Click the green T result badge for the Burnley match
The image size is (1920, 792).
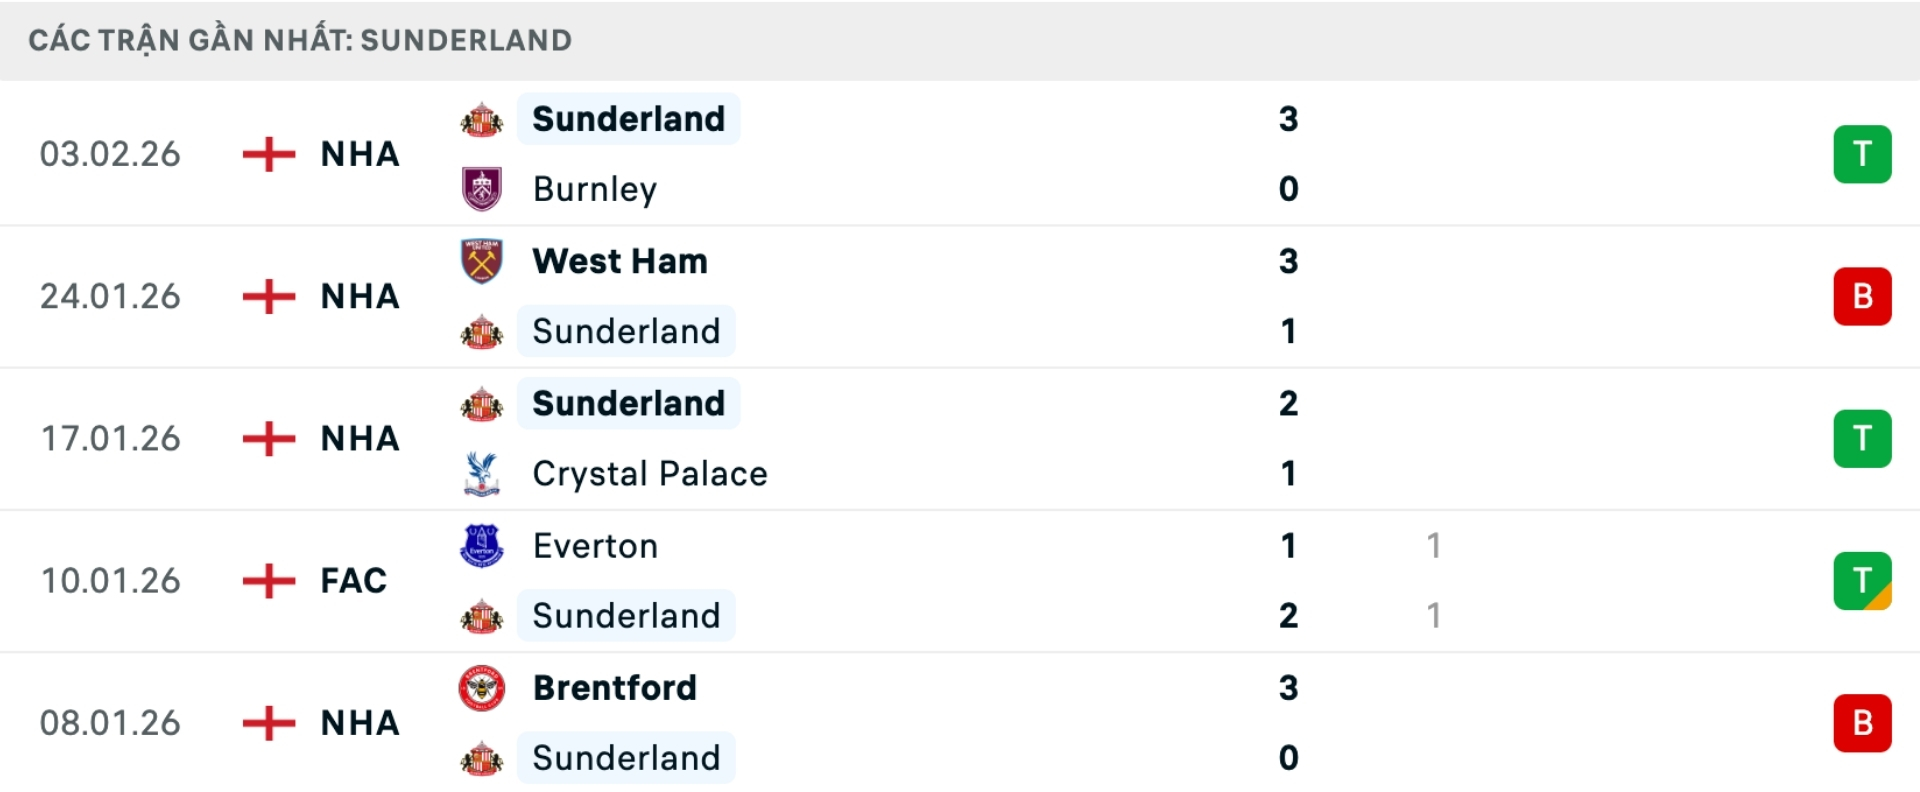coord(1862,154)
